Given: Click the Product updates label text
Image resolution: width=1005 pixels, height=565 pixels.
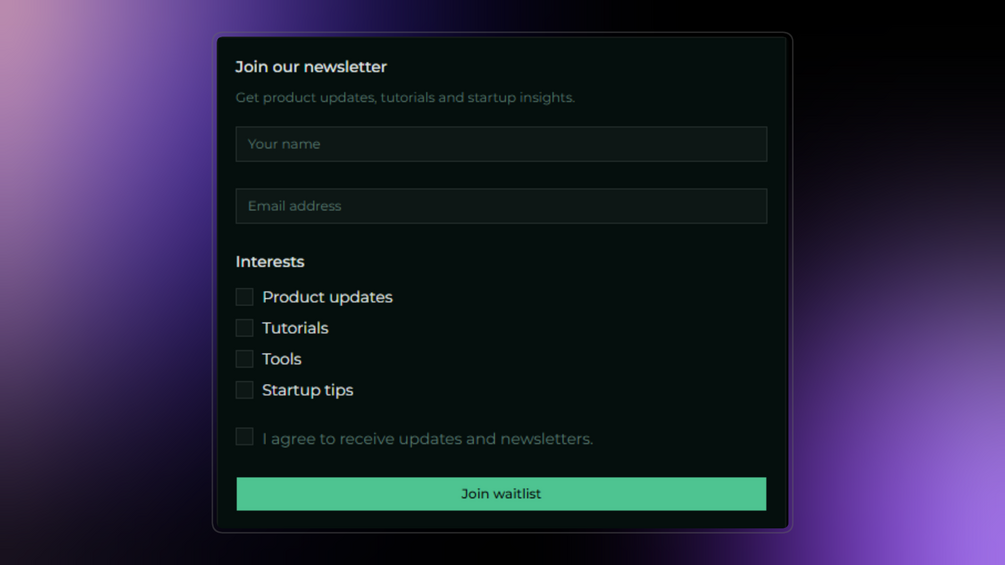Looking at the screenshot, I should (327, 297).
